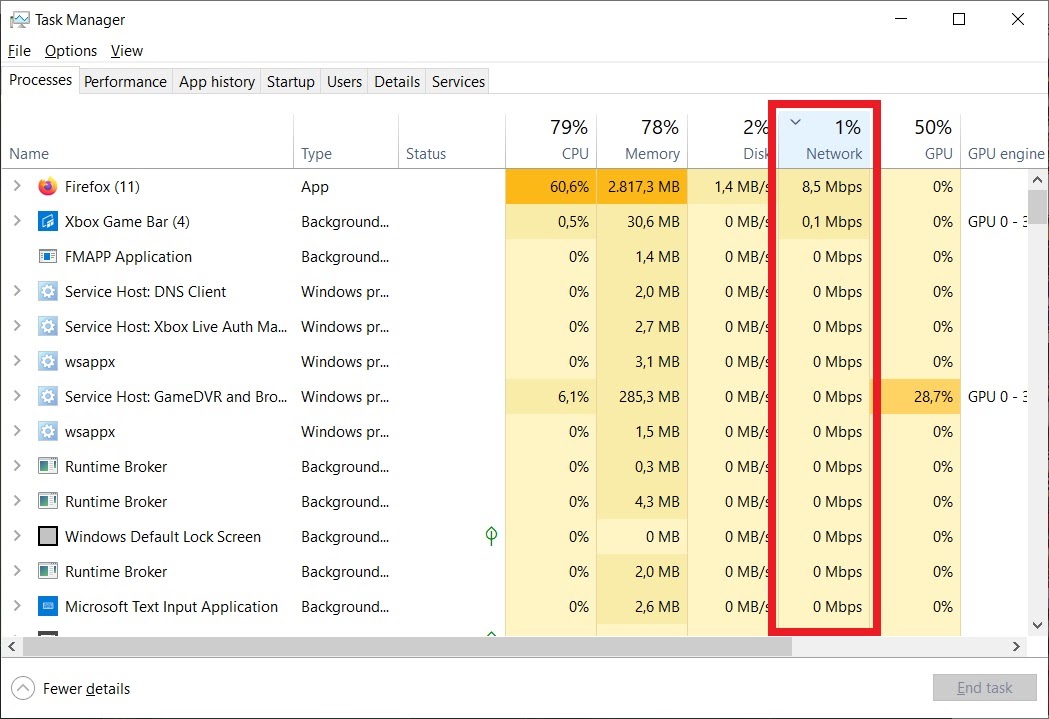Image resolution: width=1049 pixels, height=719 pixels.
Task: Click the vertical scrollbar up arrow
Action: tap(1038, 179)
